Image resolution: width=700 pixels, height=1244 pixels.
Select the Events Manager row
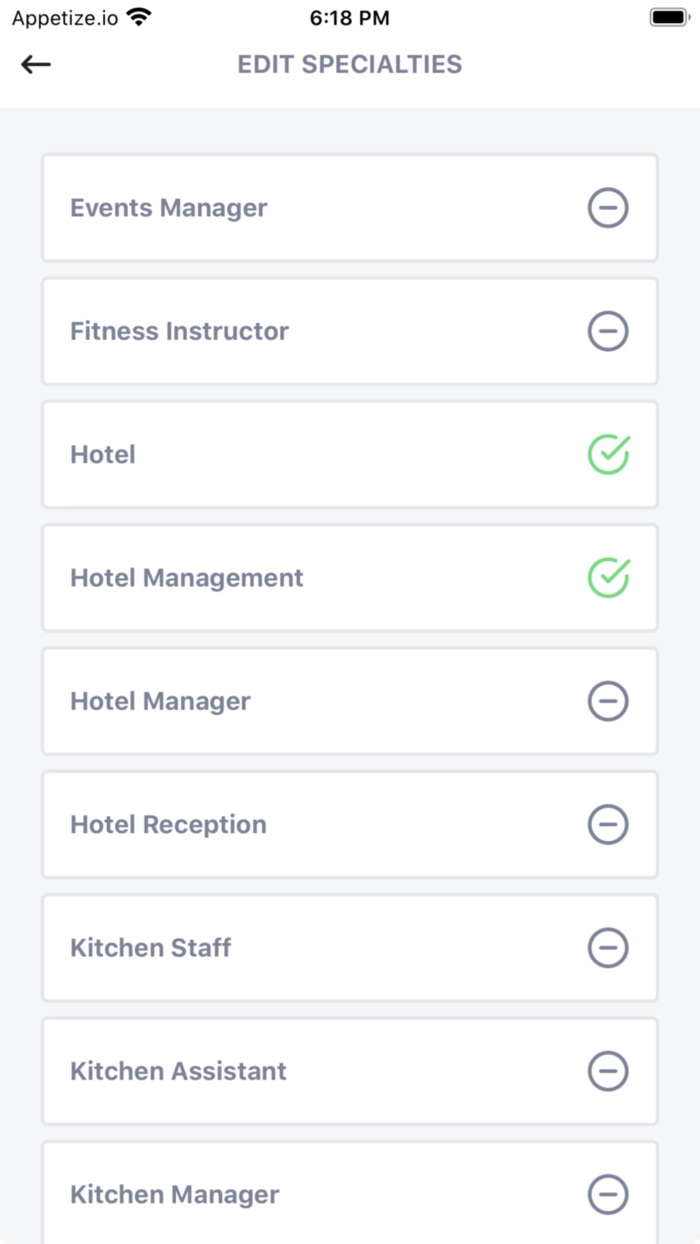[x=350, y=208]
